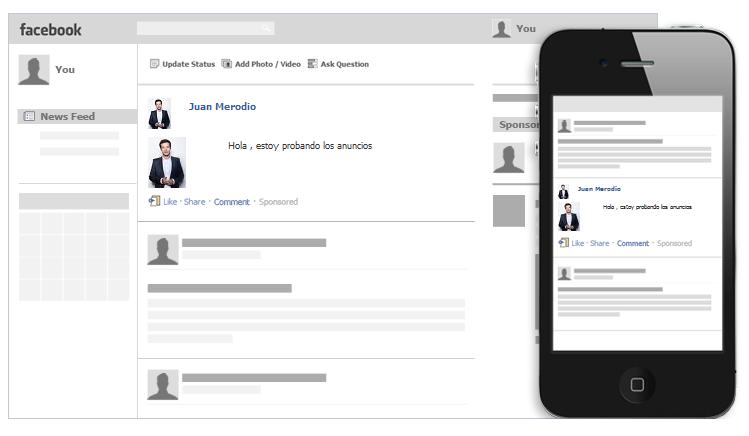The width and height of the screenshot is (749, 436).
Task: Click the Update Status icon
Action: click(x=154, y=64)
